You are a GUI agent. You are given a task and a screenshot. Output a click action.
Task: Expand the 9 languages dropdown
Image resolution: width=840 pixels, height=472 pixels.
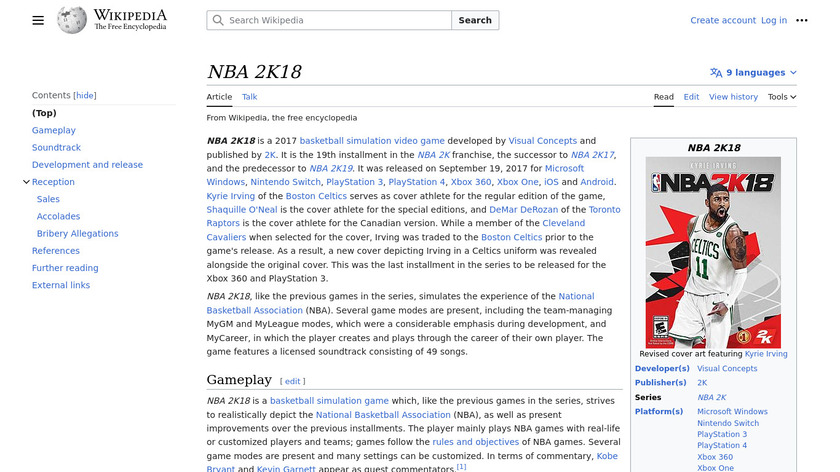[753, 72]
